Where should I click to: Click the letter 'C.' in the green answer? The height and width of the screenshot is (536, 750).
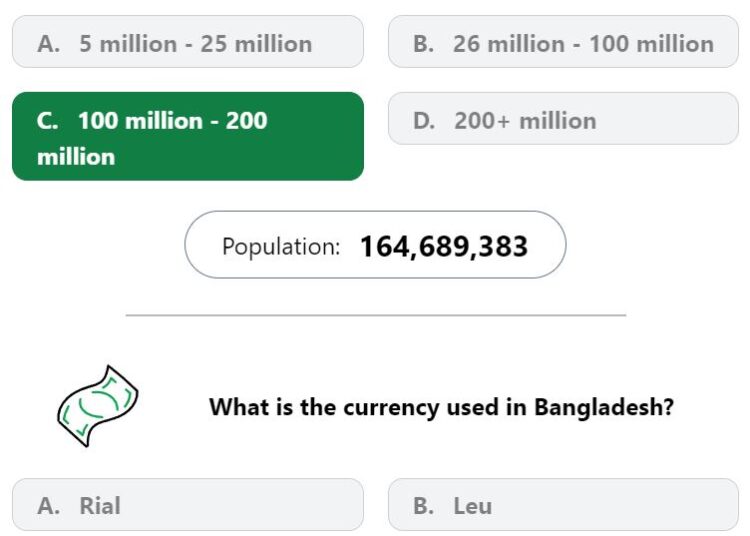coord(48,120)
